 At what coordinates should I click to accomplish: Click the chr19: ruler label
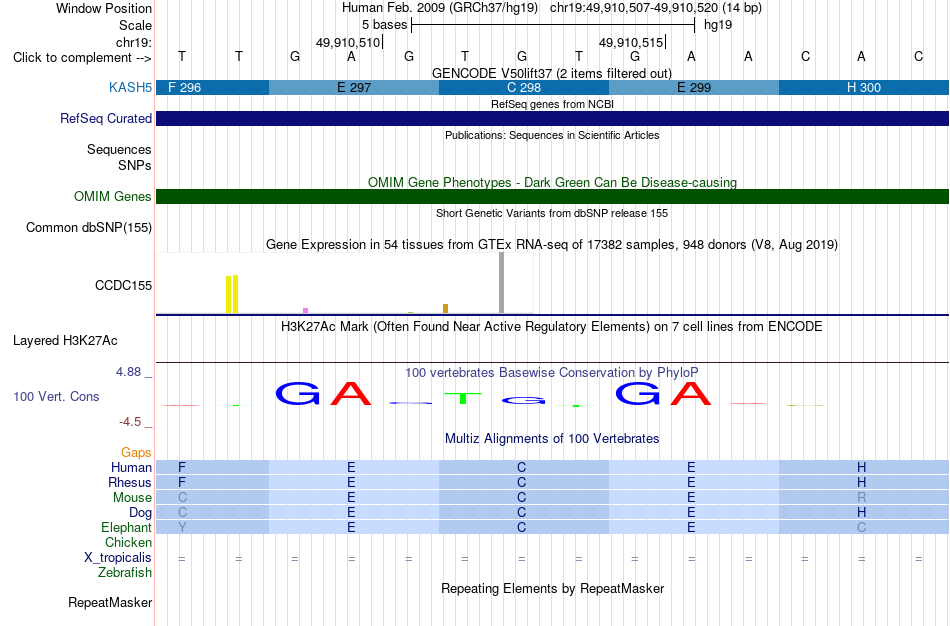(x=134, y=42)
